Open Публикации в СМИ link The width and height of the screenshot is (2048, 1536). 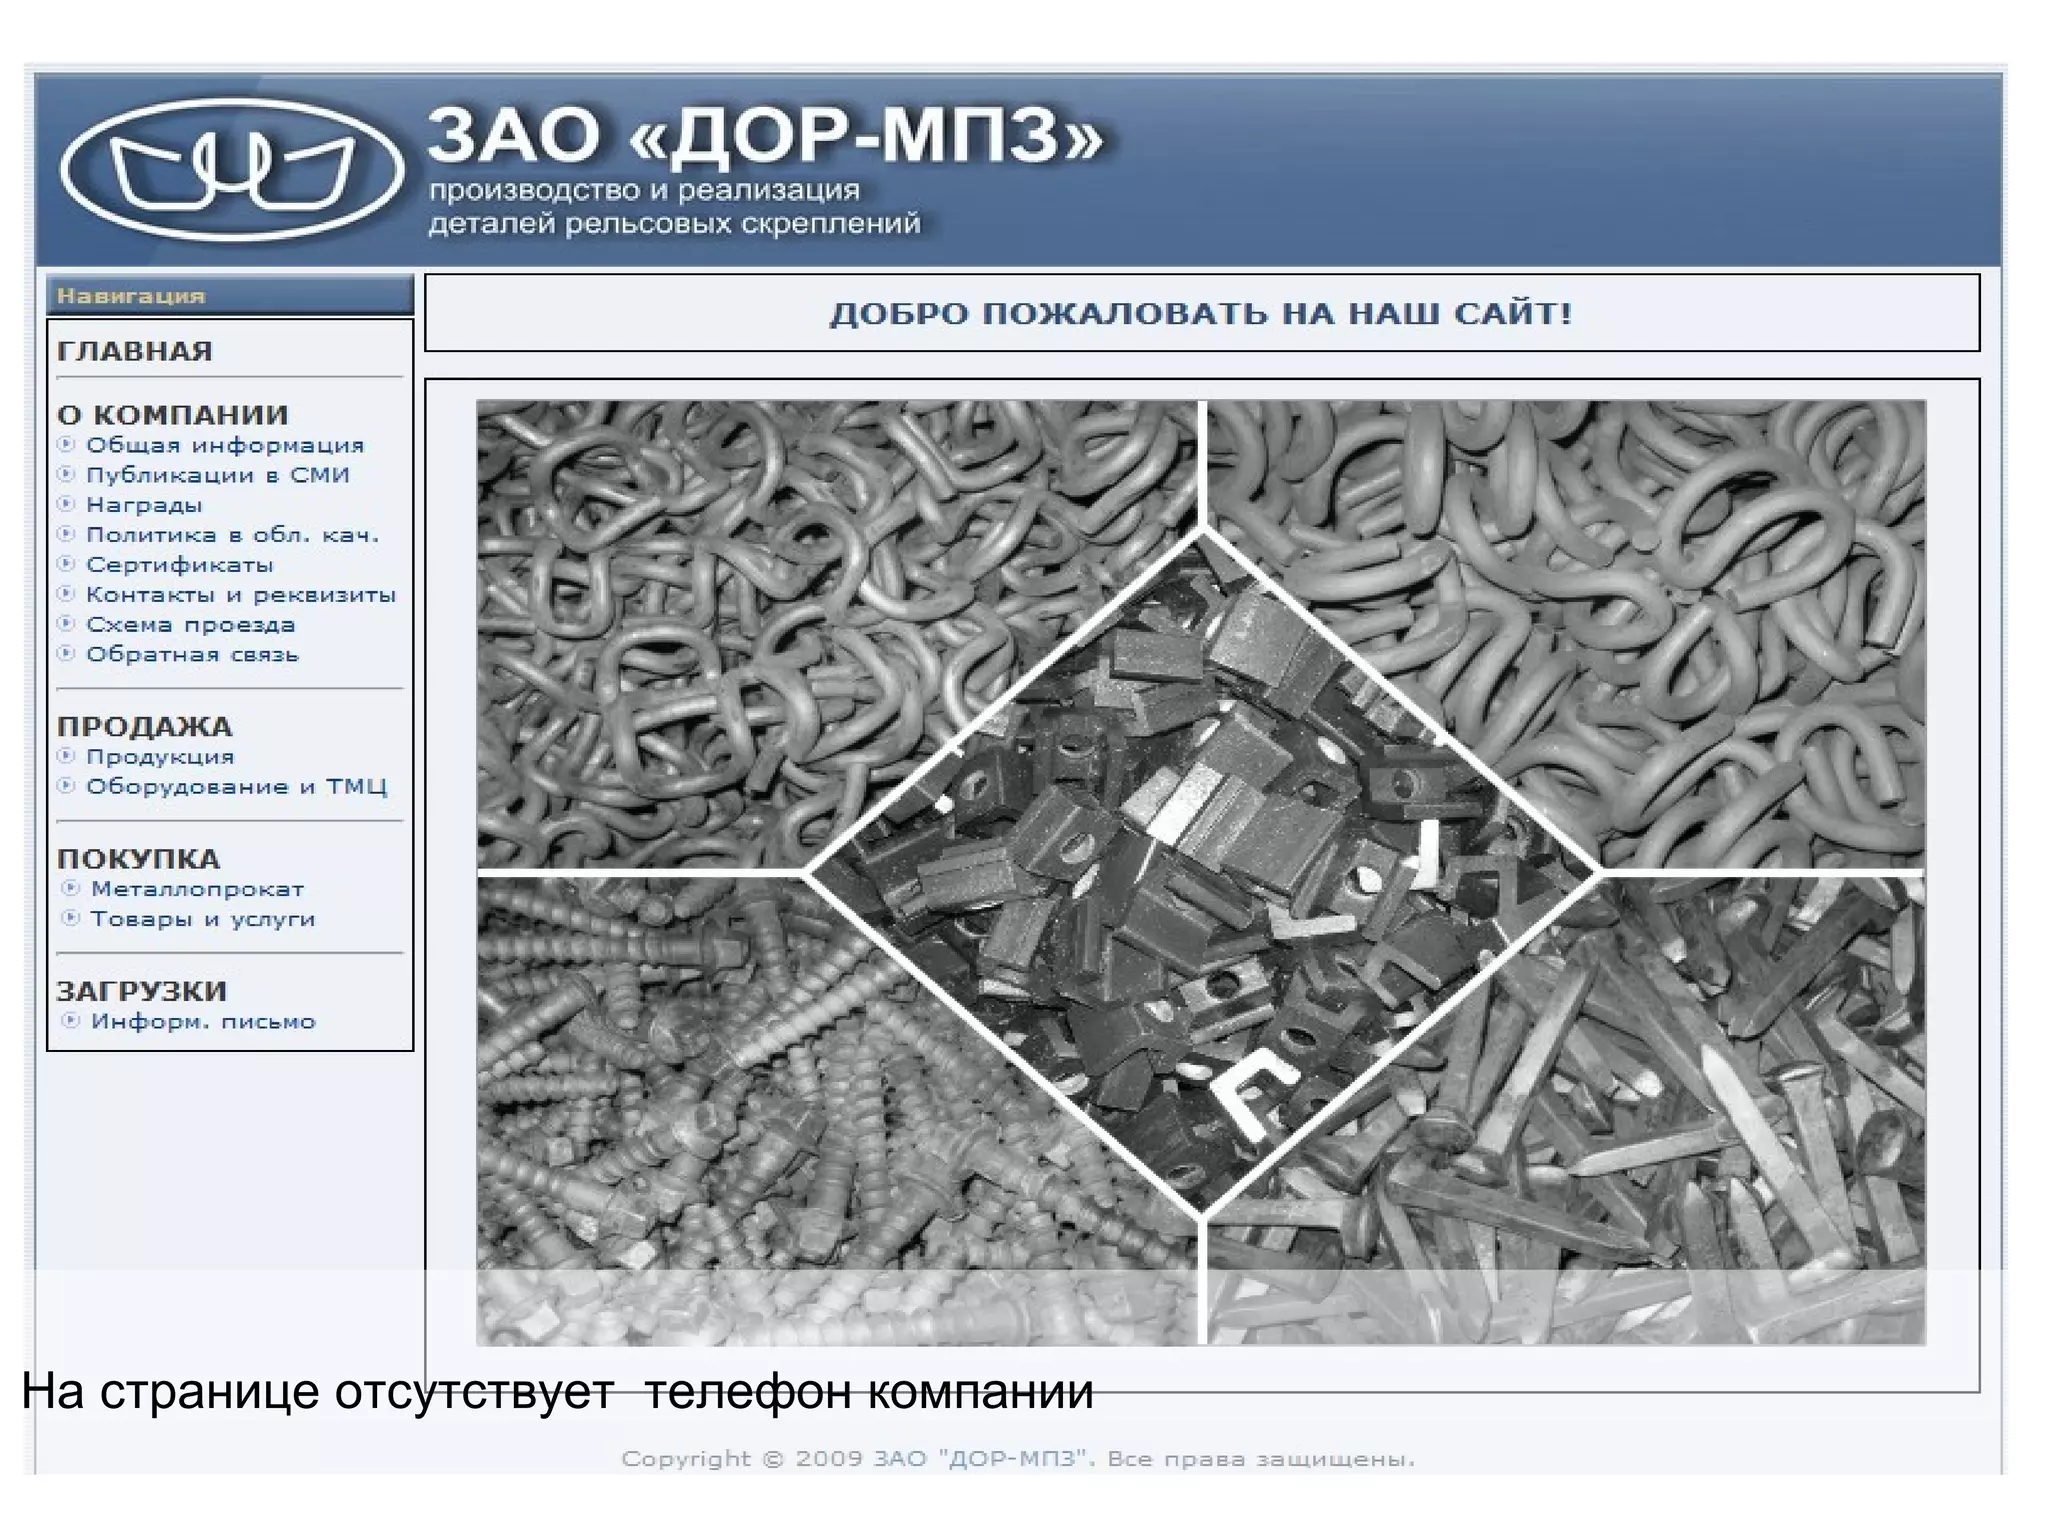click(x=218, y=475)
